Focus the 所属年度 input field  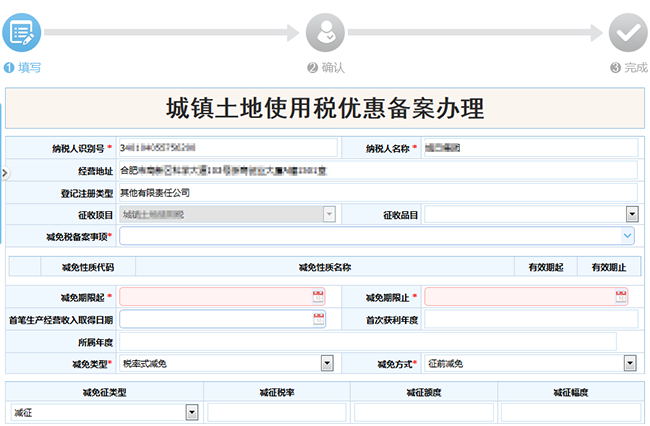pyautogui.click(x=379, y=341)
